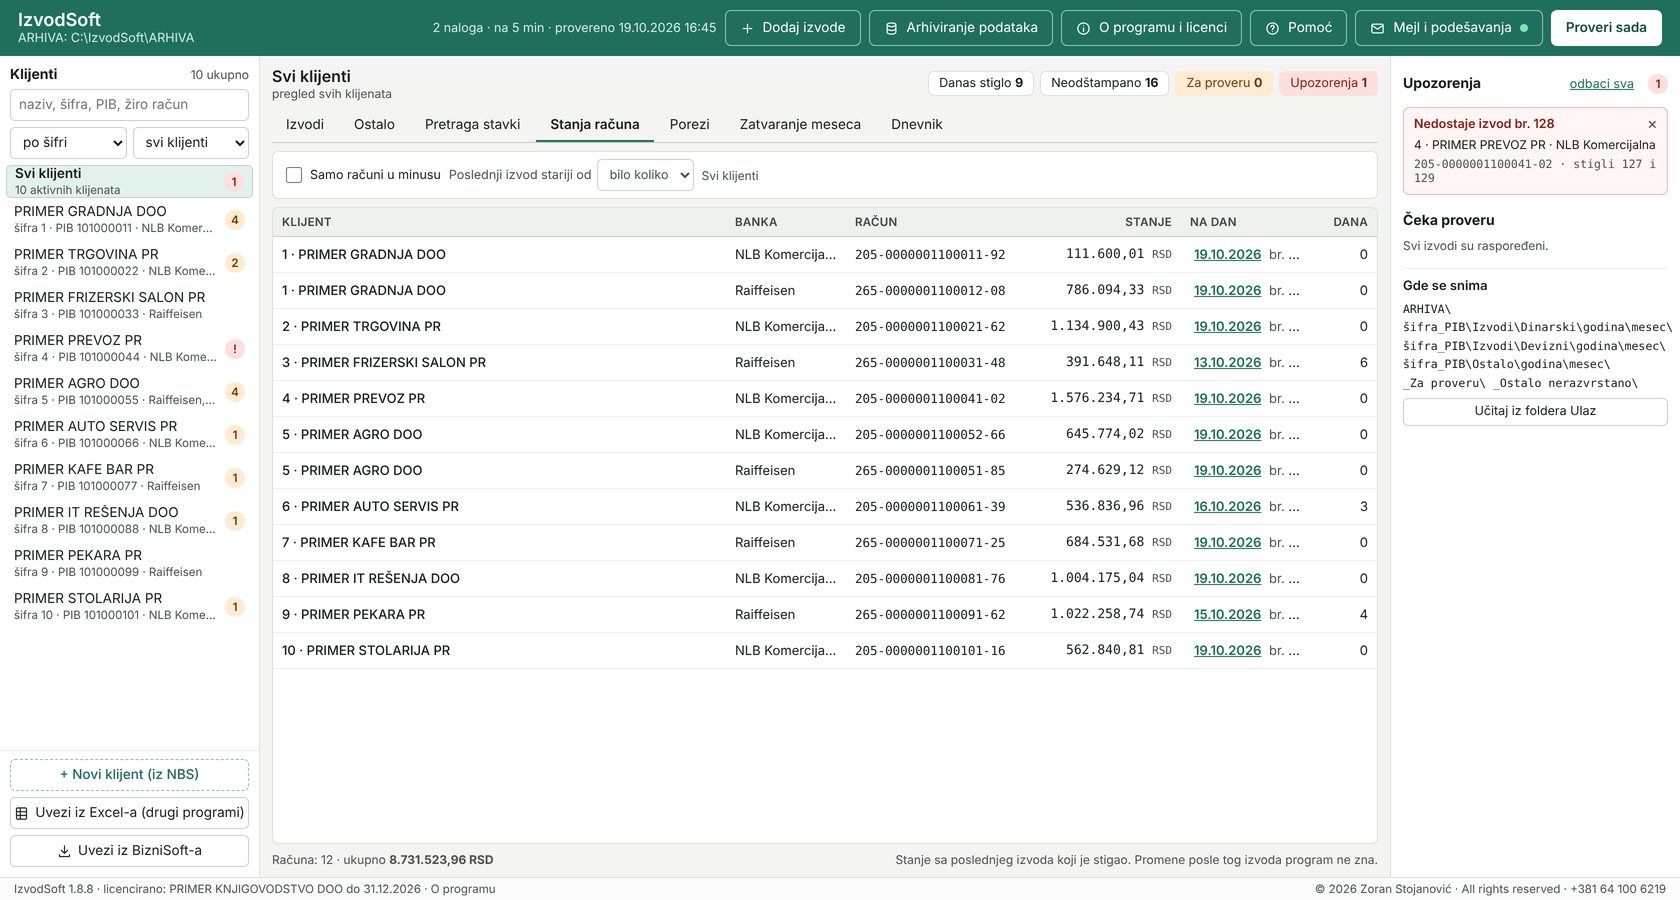Image resolution: width=1680 pixels, height=900 pixels.
Task: Switch to the Izvodi tab
Action: click(305, 125)
